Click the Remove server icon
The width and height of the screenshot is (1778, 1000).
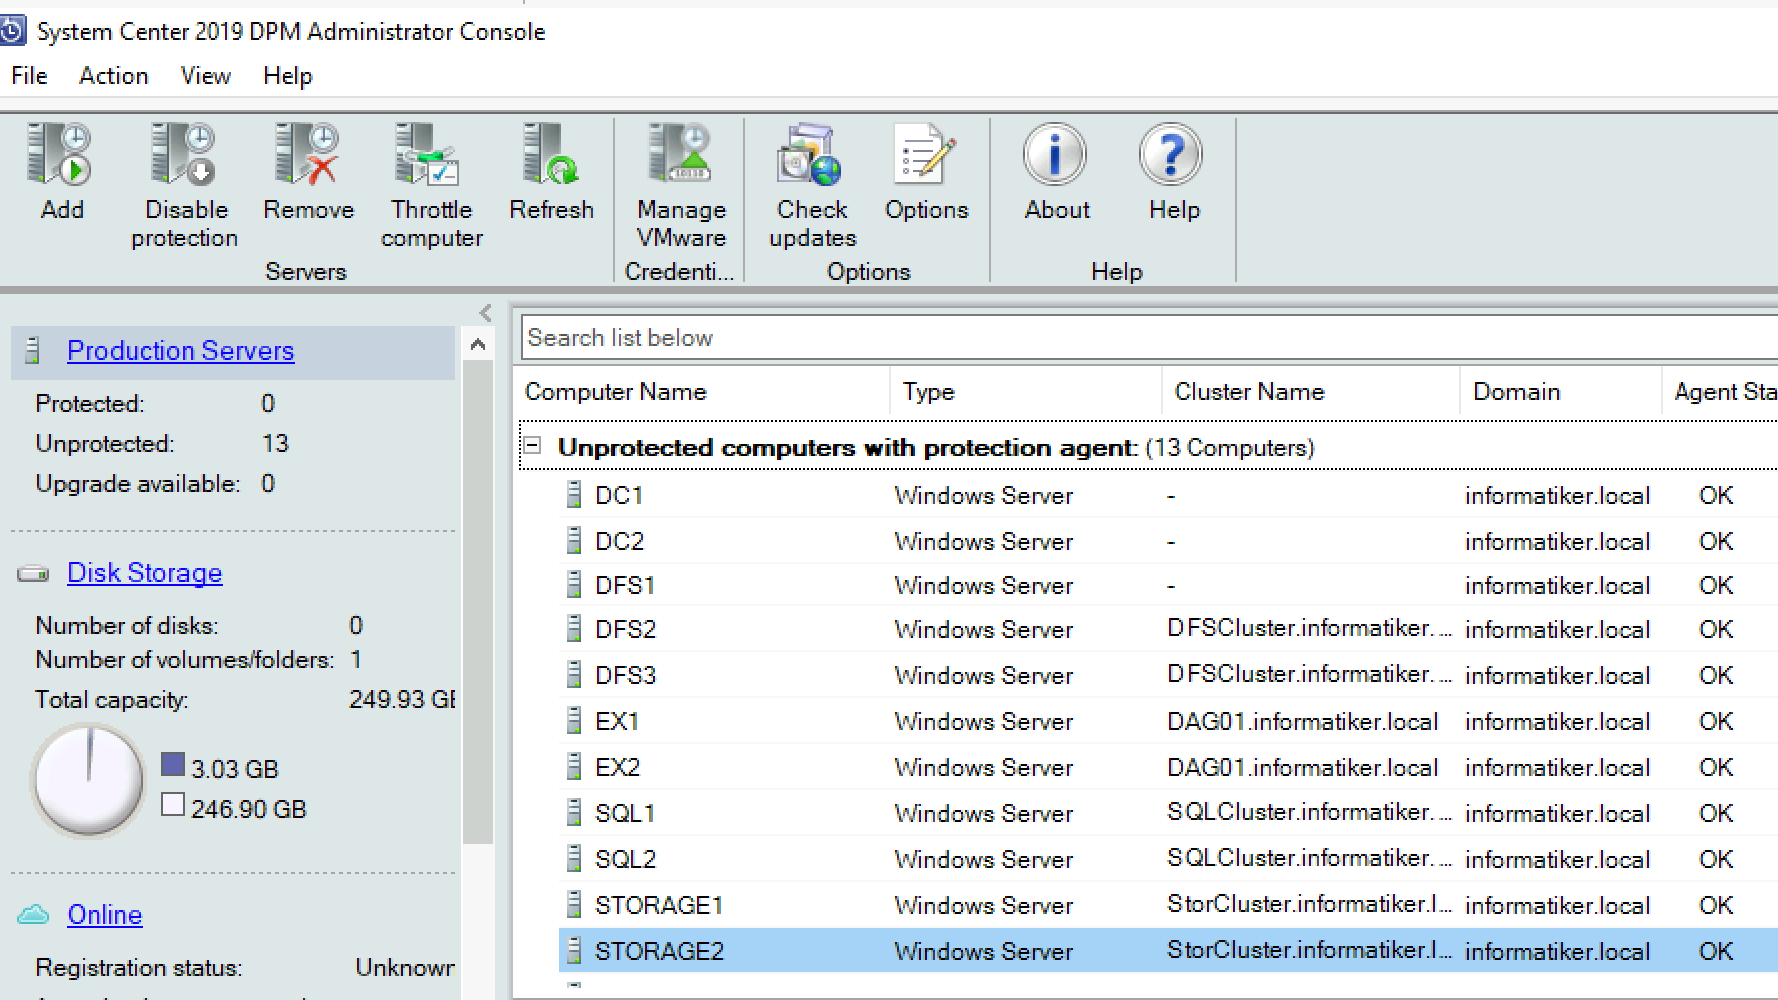point(307,155)
